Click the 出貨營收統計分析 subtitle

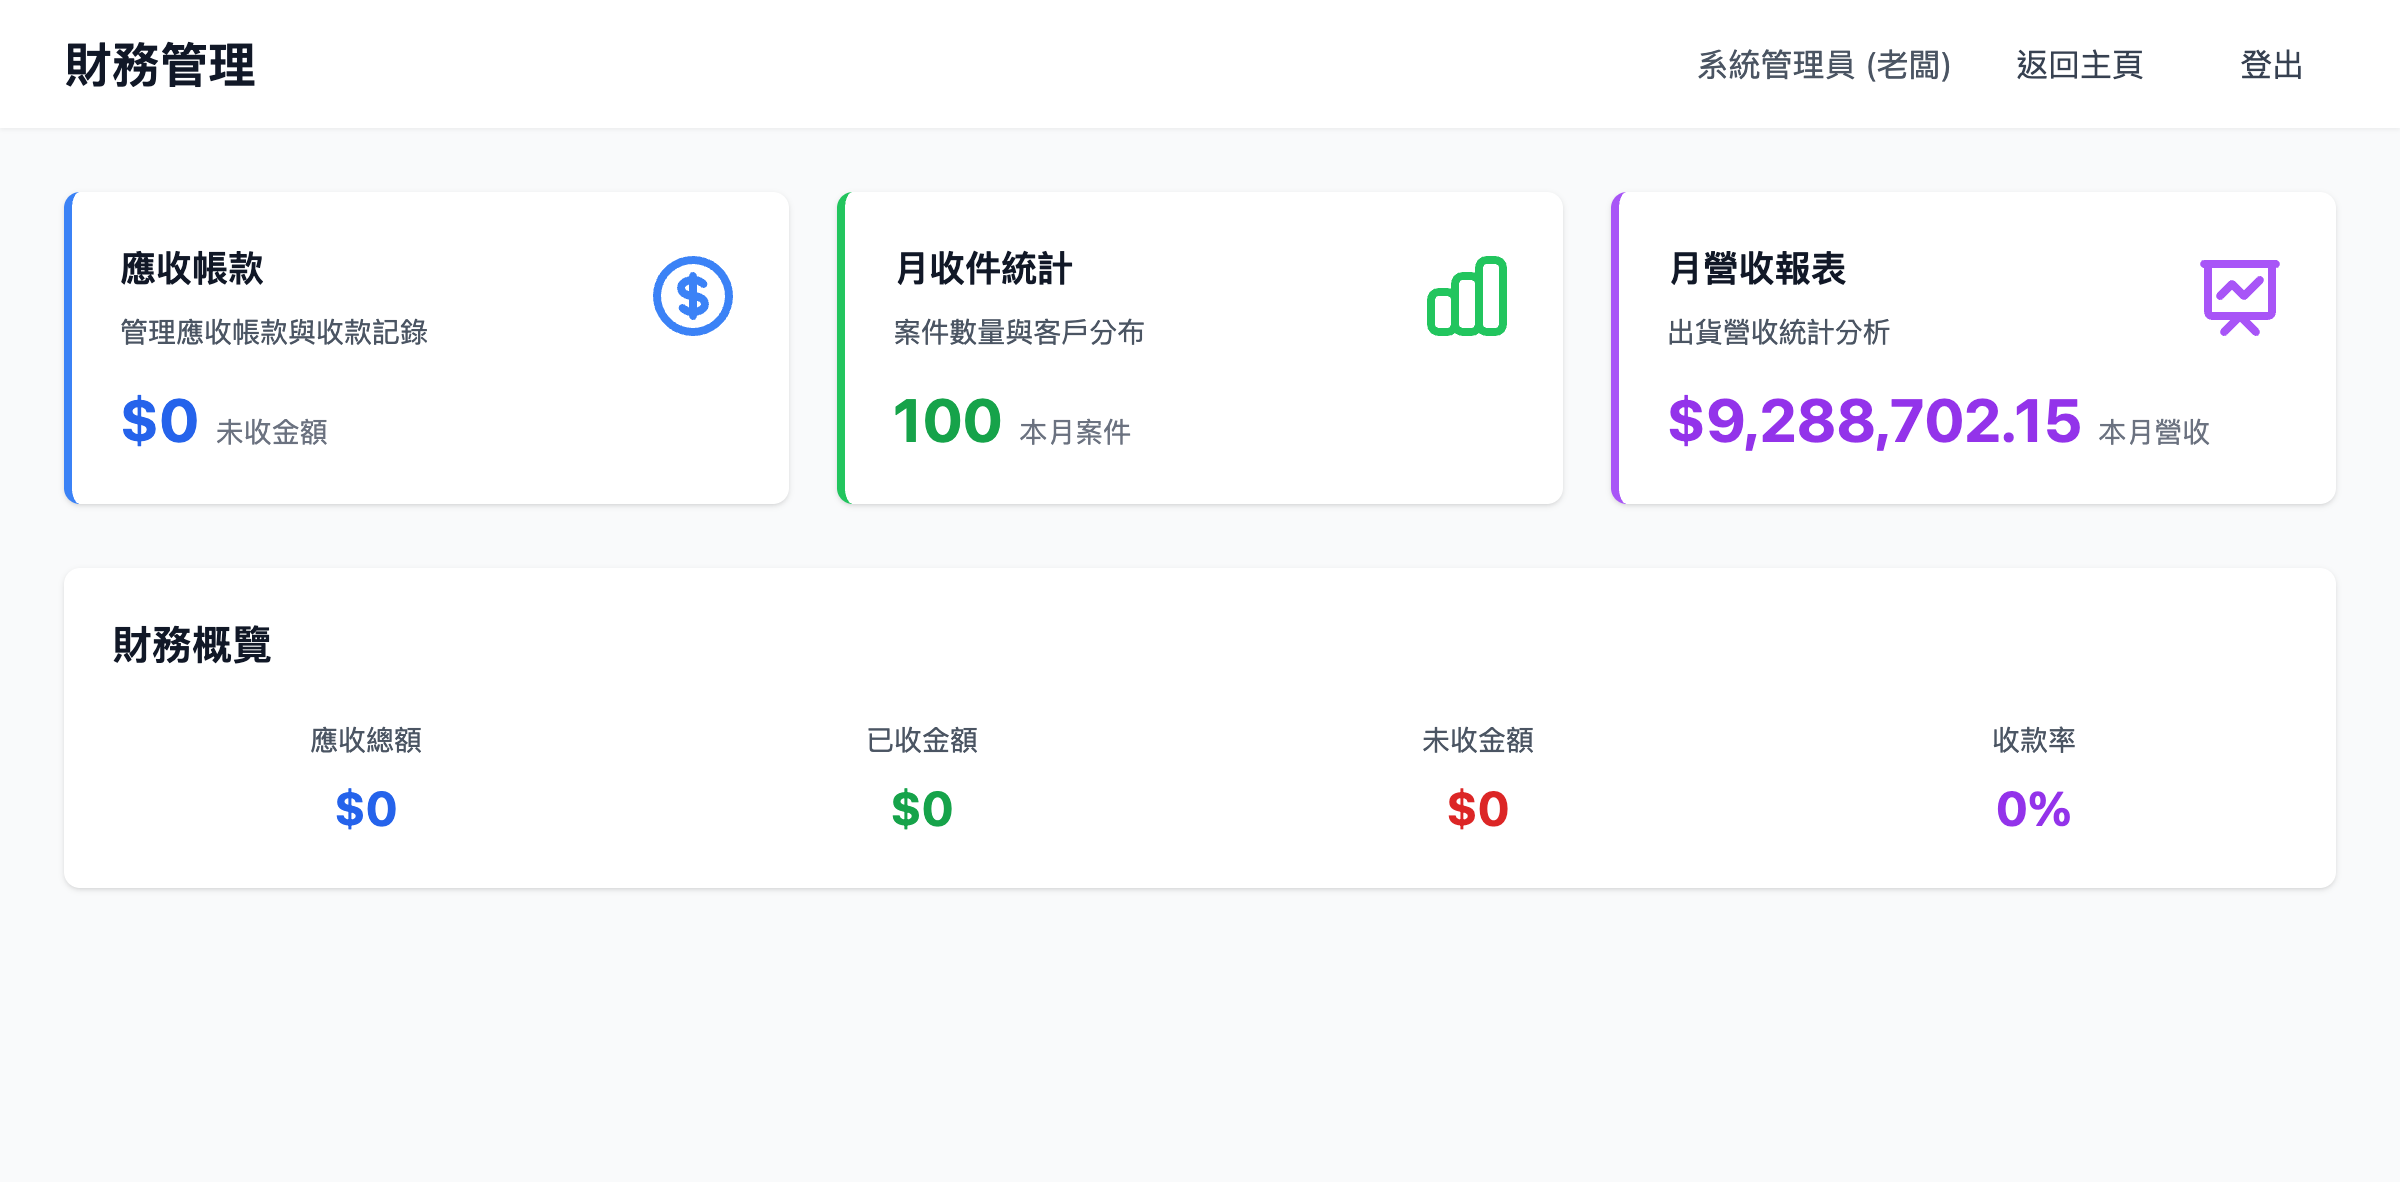tap(1780, 334)
